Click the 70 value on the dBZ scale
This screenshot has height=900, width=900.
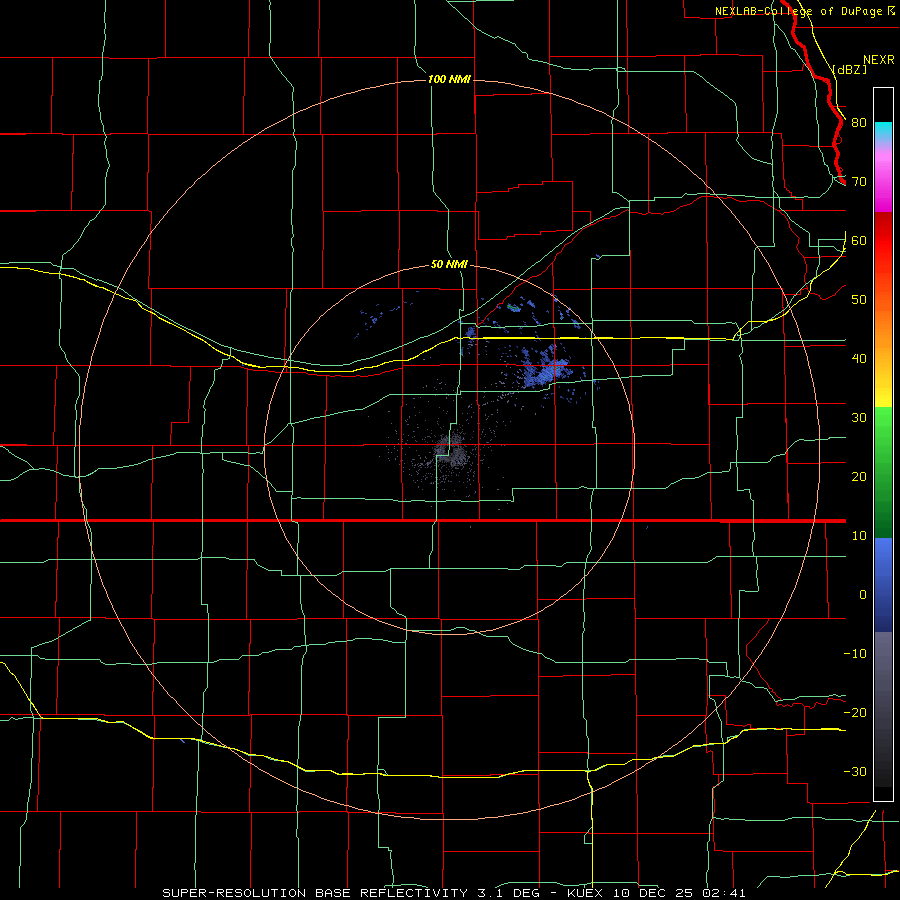click(x=859, y=182)
